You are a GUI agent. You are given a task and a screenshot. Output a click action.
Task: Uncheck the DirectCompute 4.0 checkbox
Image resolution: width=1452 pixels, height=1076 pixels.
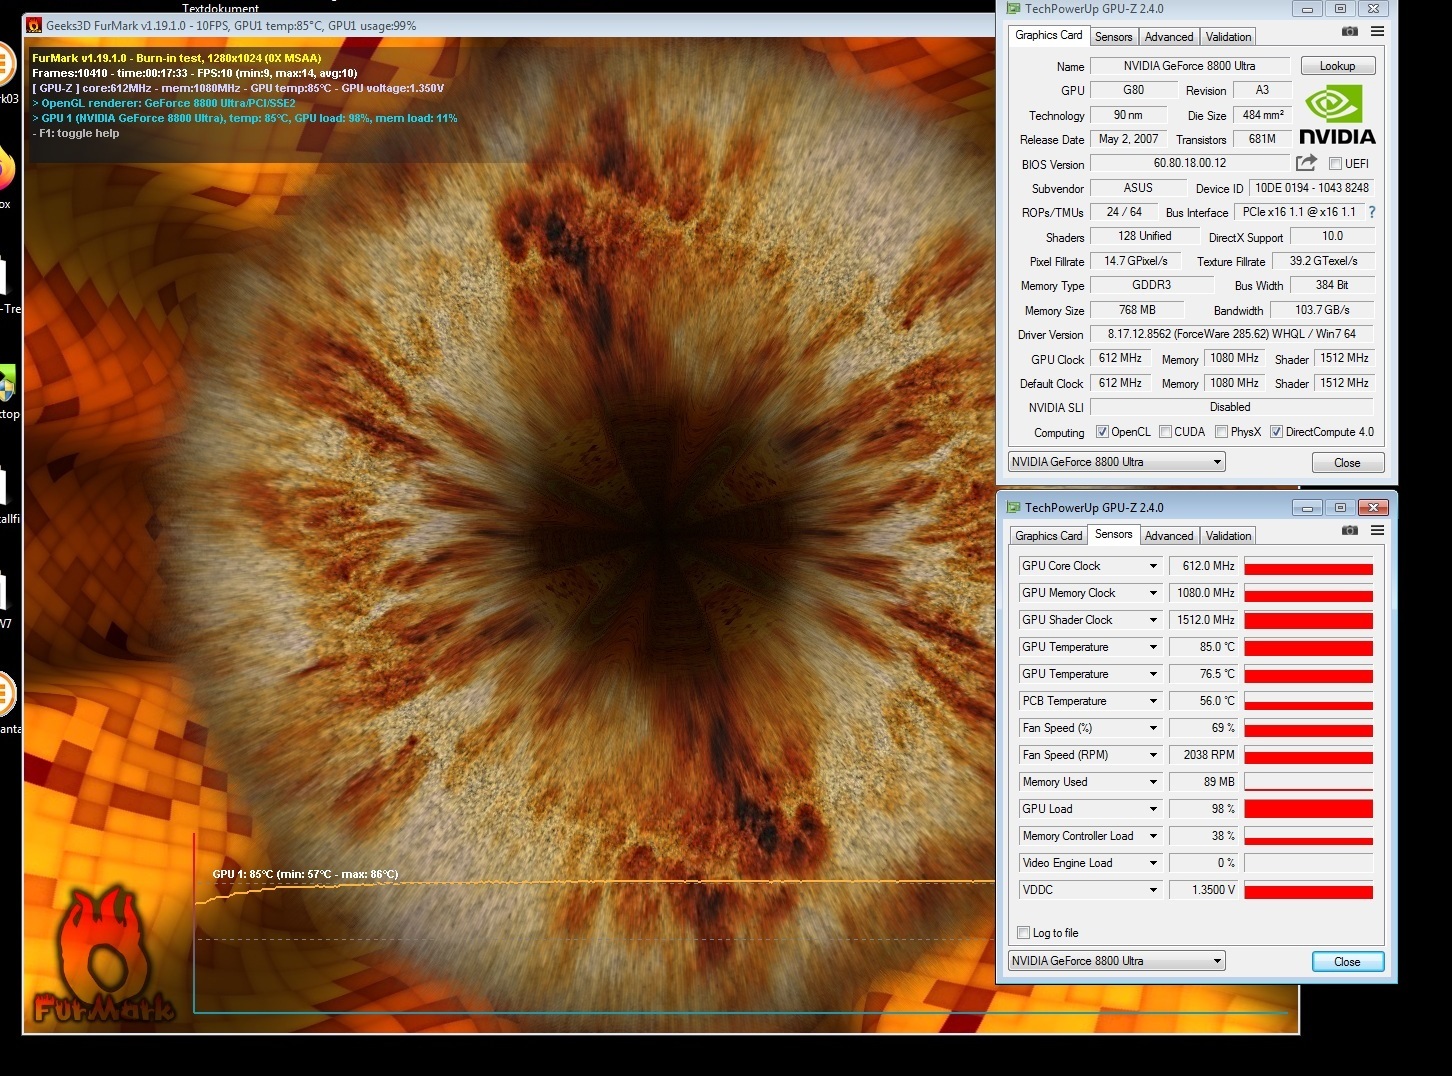tap(1276, 432)
